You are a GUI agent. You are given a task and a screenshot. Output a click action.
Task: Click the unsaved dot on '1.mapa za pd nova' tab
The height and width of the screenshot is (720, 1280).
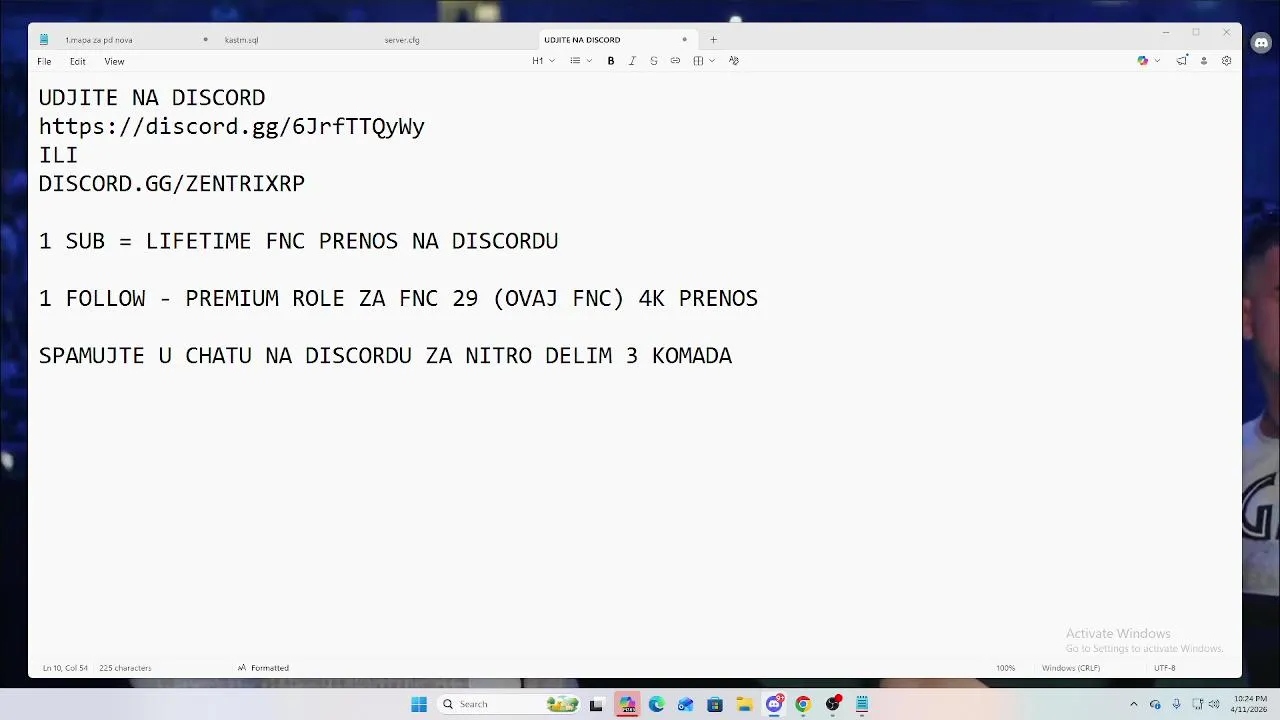205,40
